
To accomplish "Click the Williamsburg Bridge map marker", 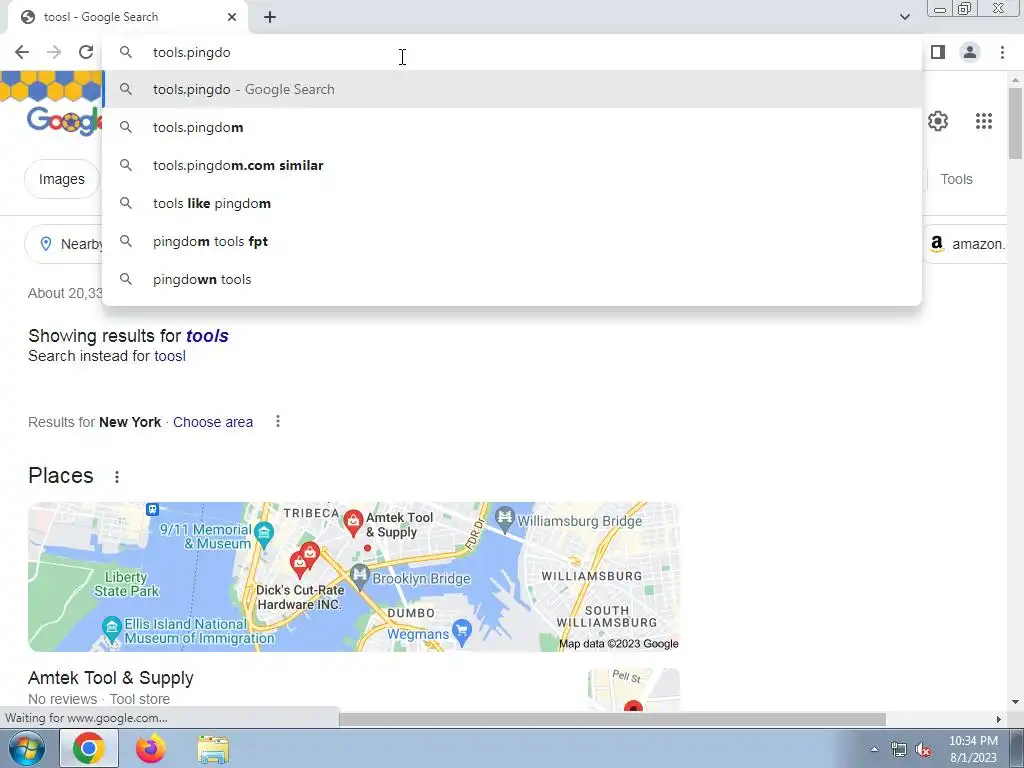I will click(504, 518).
